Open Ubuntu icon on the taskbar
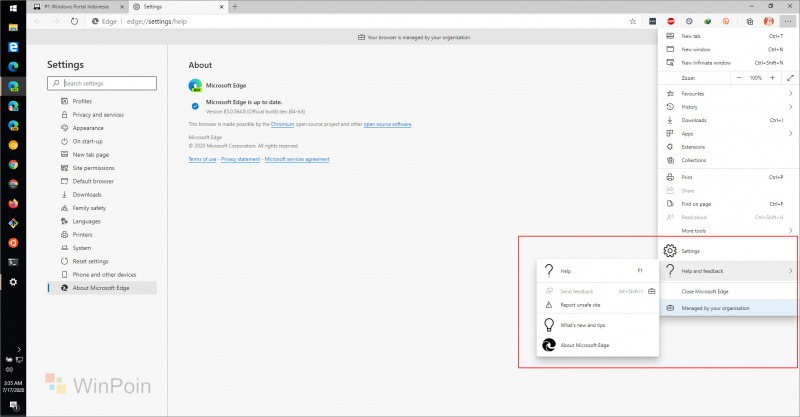This screenshot has height=417, width=800. pos(13,242)
